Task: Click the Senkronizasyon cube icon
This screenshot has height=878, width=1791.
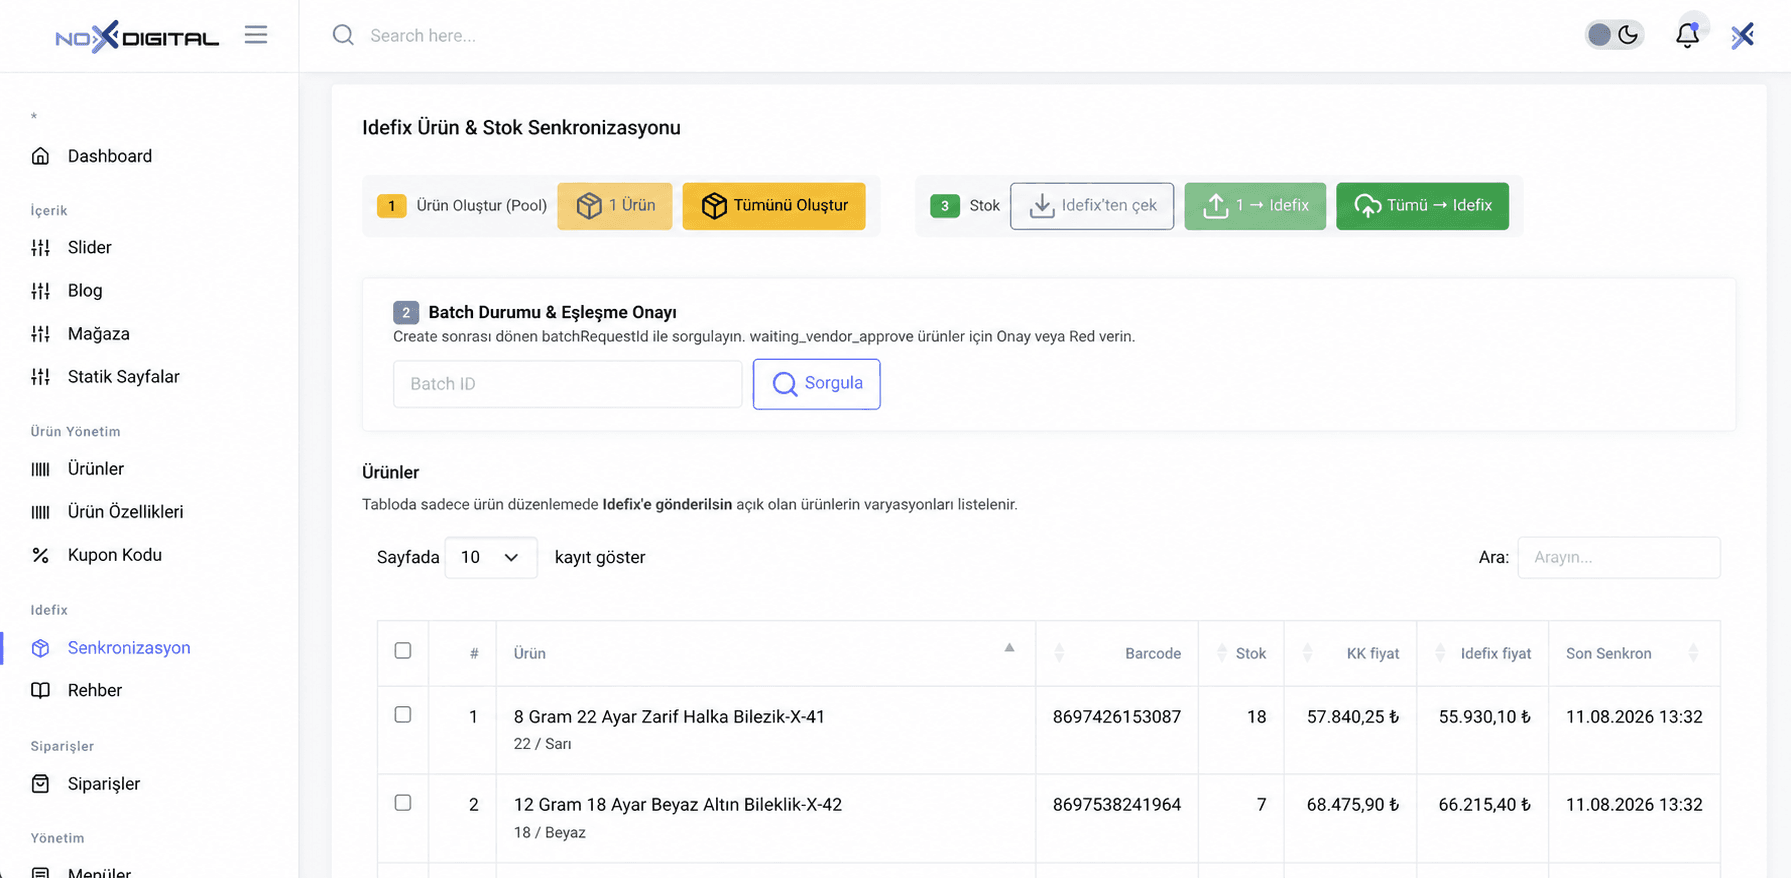Action: click(40, 647)
